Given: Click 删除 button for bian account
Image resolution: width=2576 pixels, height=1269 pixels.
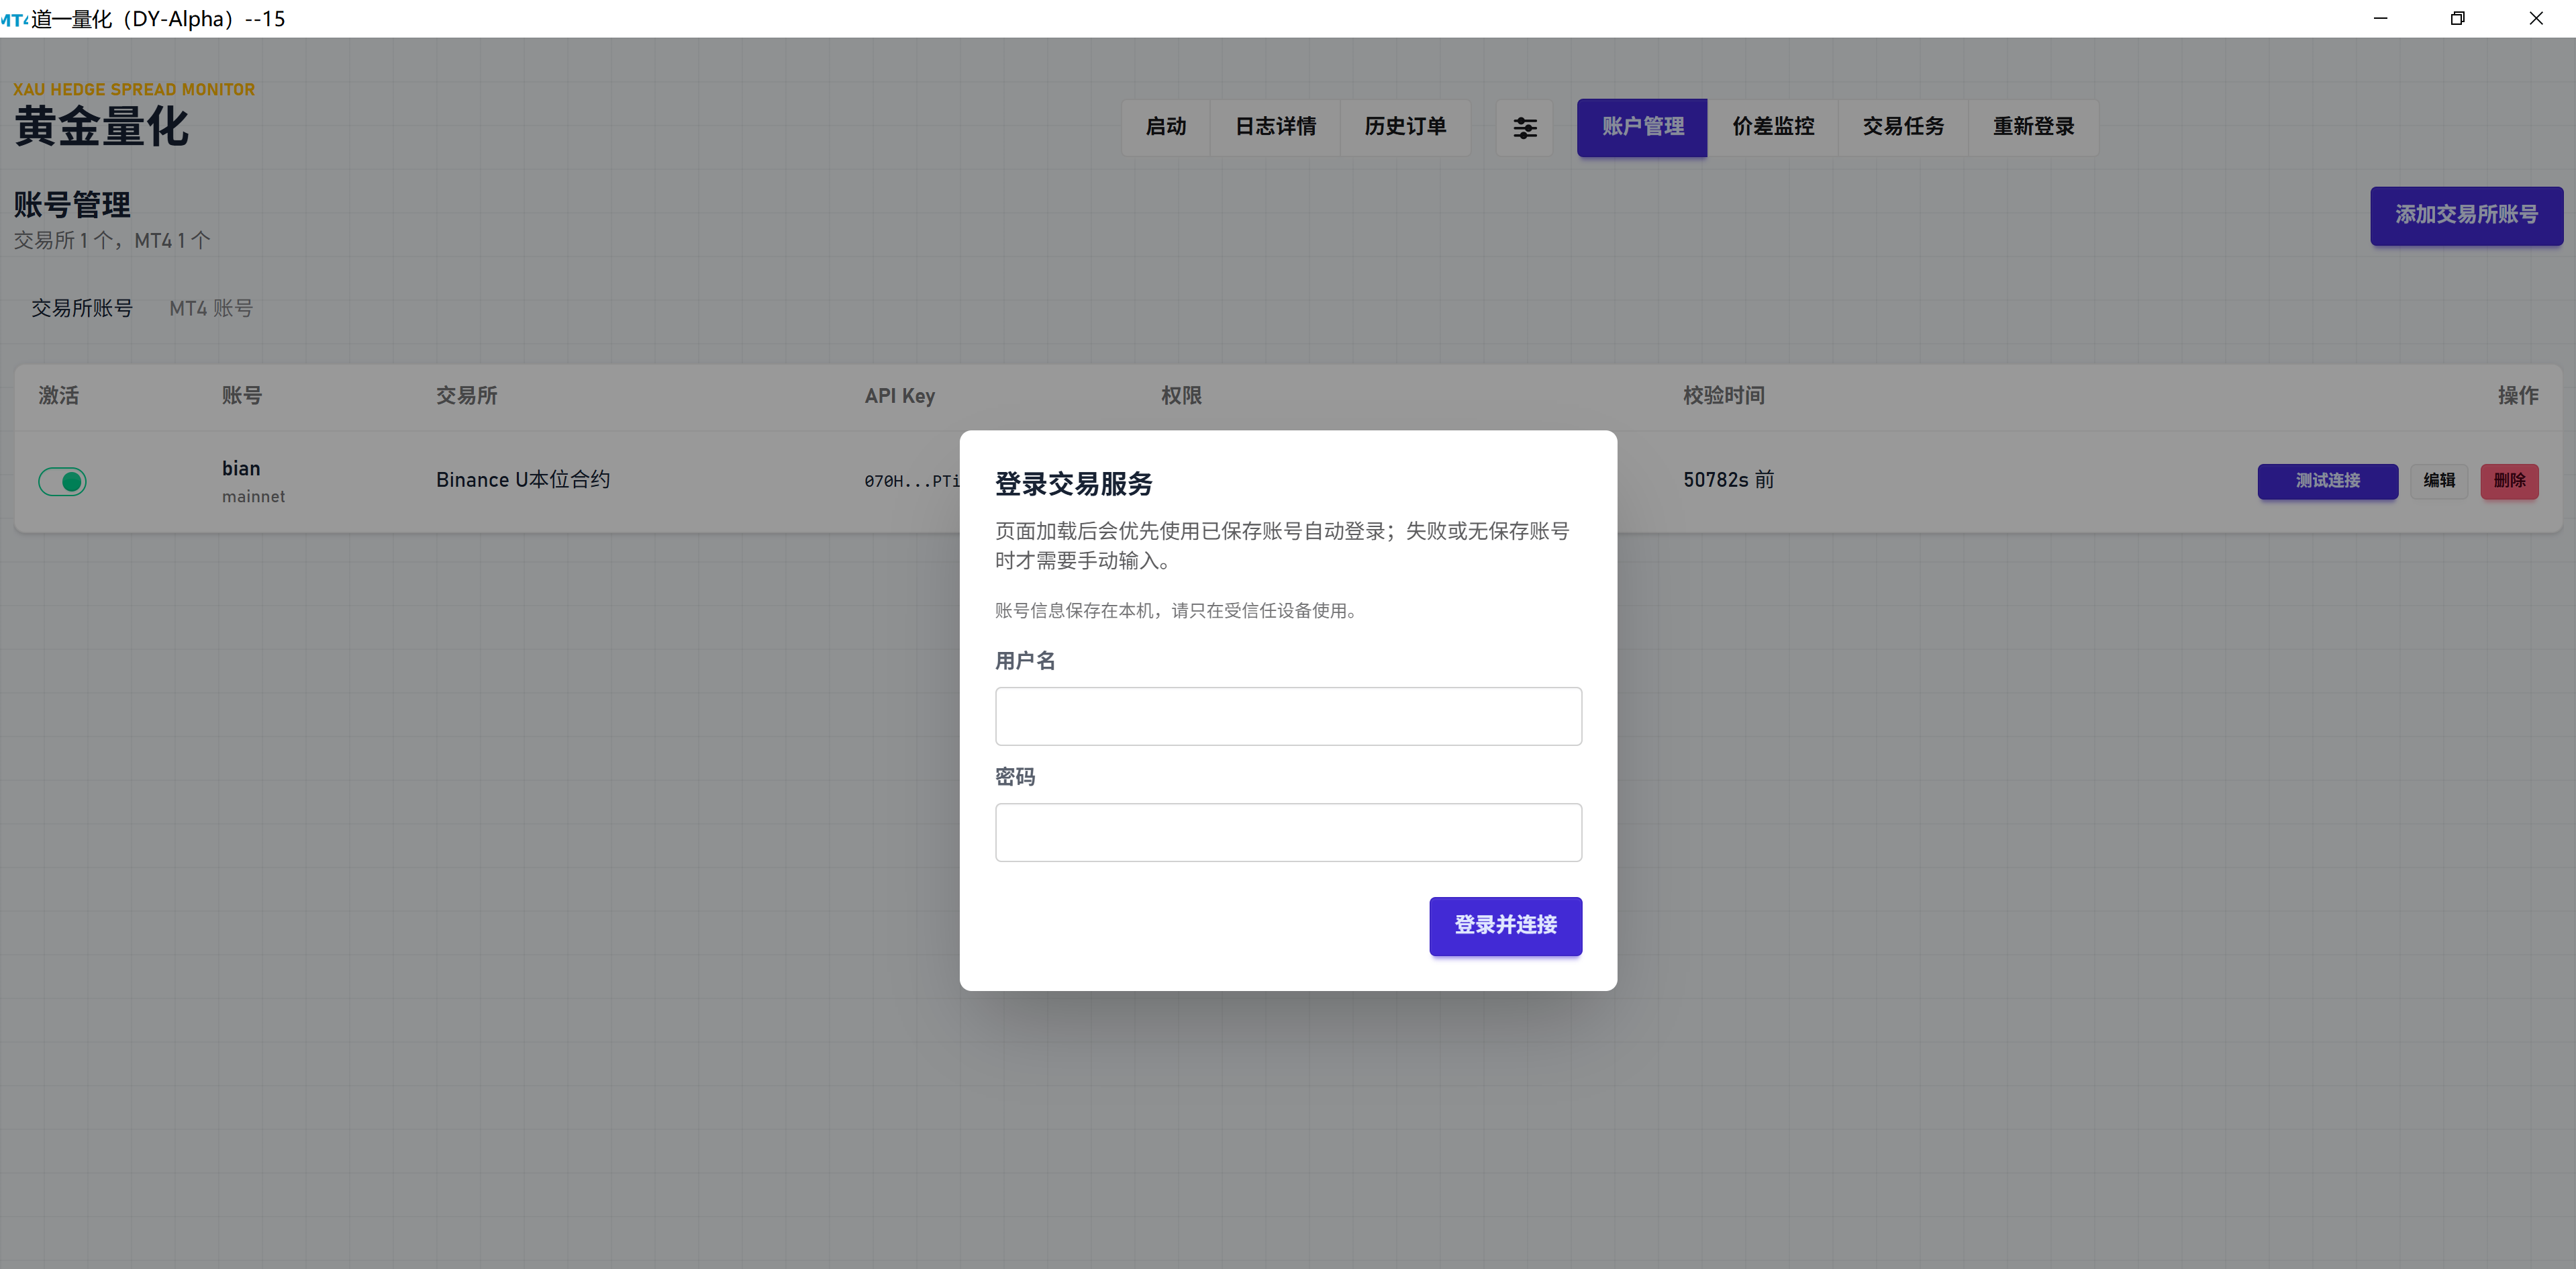Looking at the screenshot, I should point(2509,481).
